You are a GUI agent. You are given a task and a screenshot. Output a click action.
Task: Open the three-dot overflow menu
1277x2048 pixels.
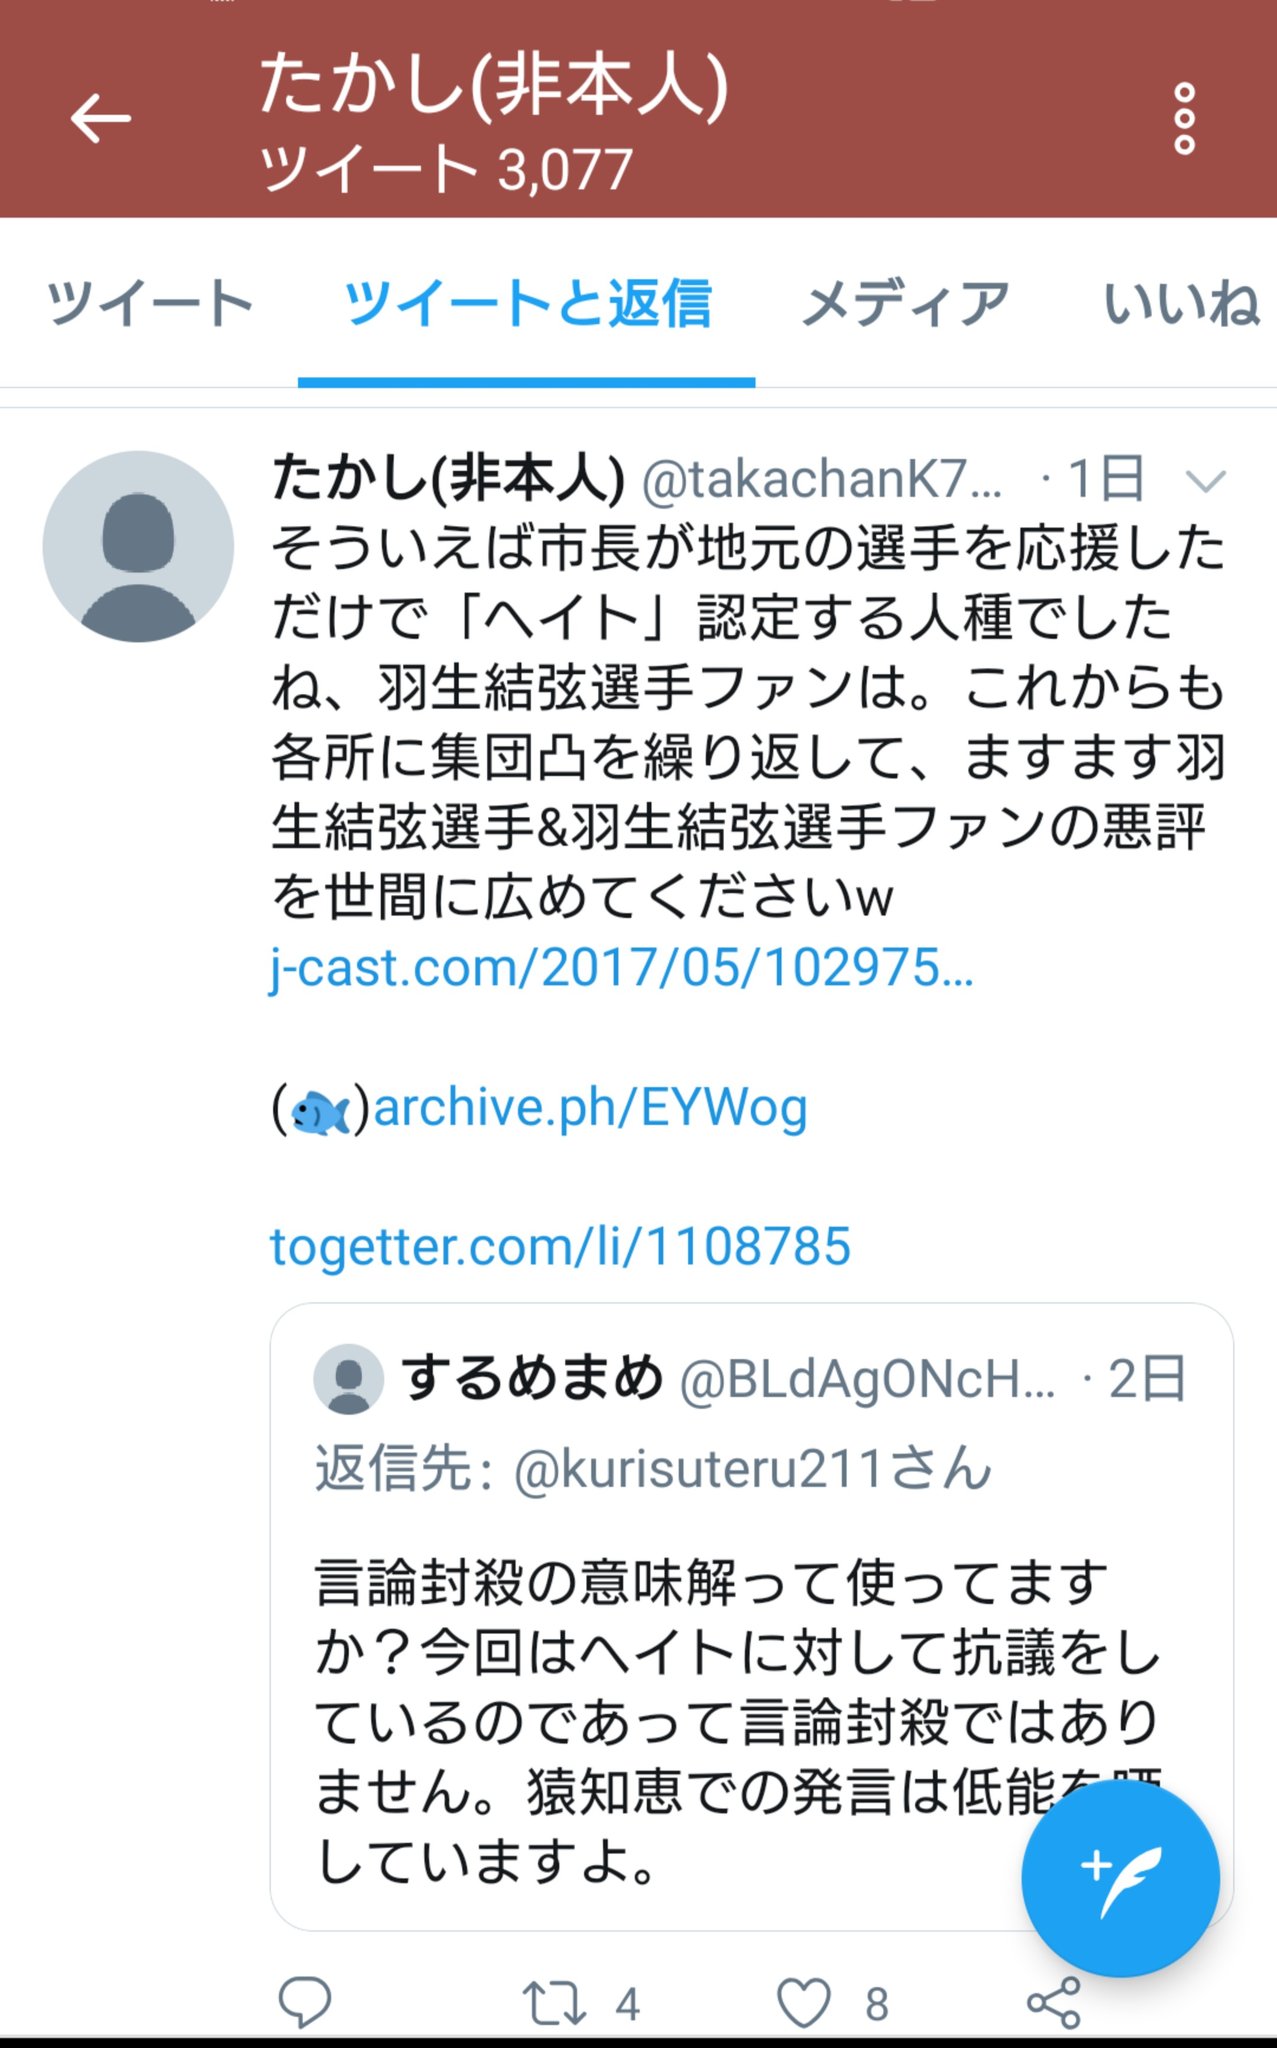pyautogui.click(x=1184, y=119)
